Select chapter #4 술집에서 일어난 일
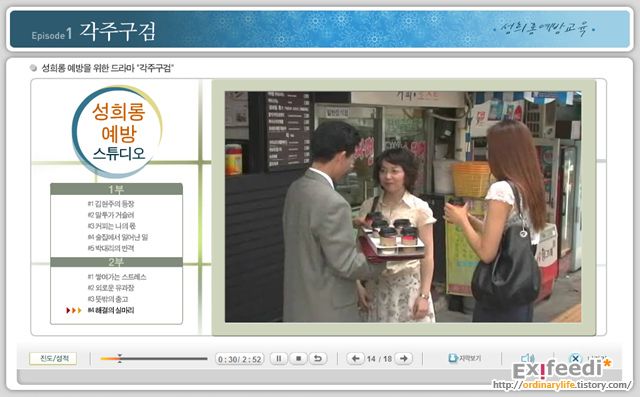 [118, 237]
